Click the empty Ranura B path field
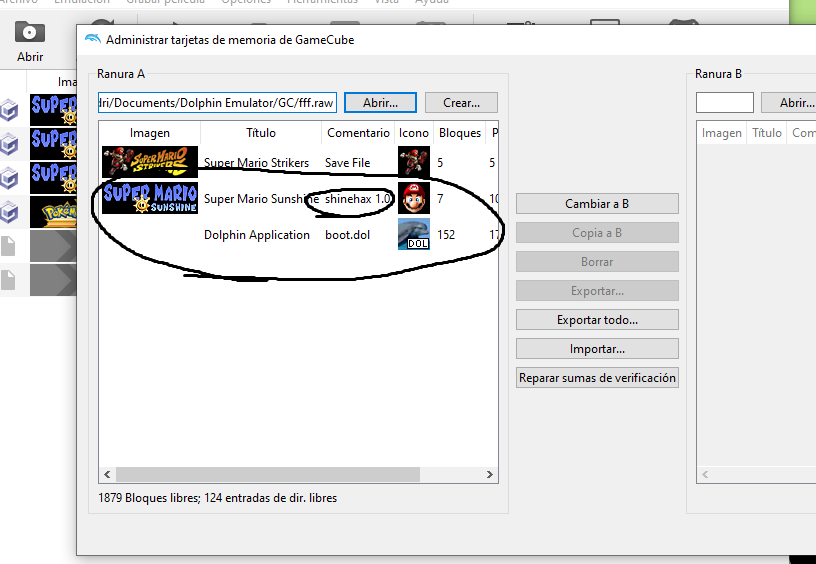The image size is (816, 564). [724, 102]
